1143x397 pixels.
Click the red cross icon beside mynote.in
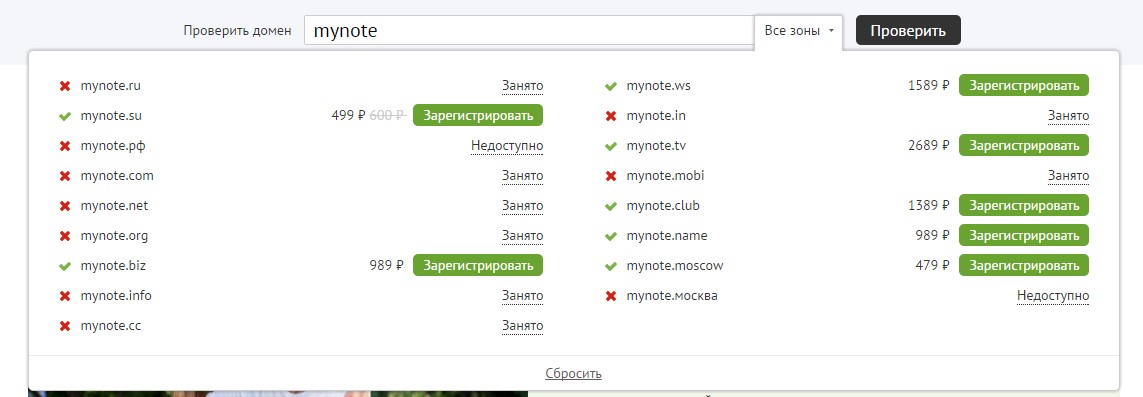point(611,116)
